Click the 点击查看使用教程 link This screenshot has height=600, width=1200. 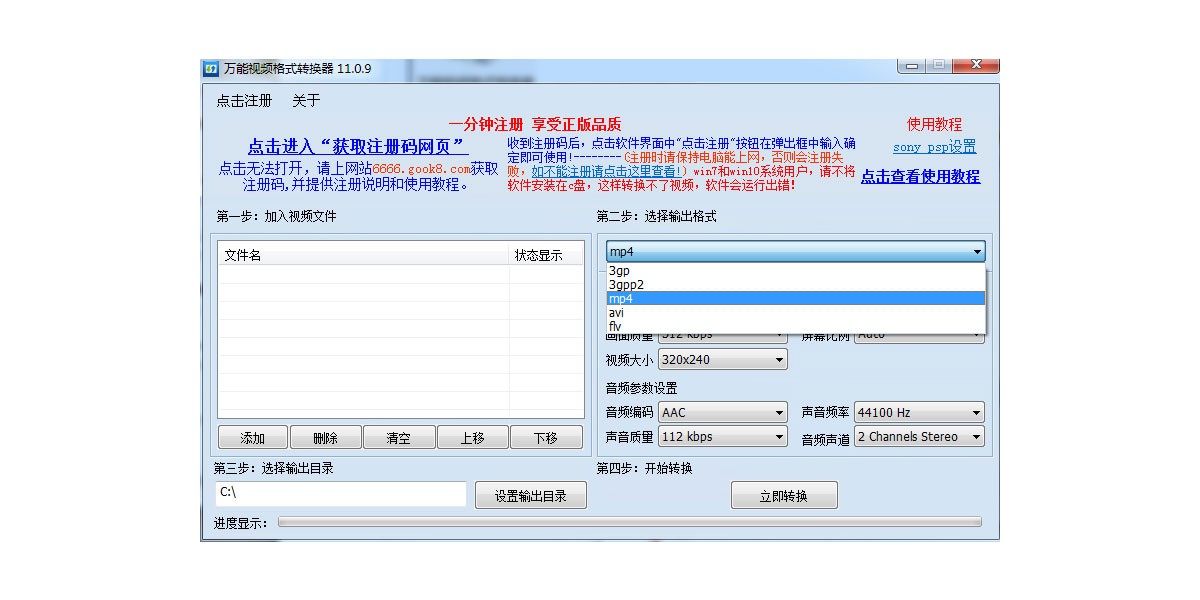(x=920, y=176)
